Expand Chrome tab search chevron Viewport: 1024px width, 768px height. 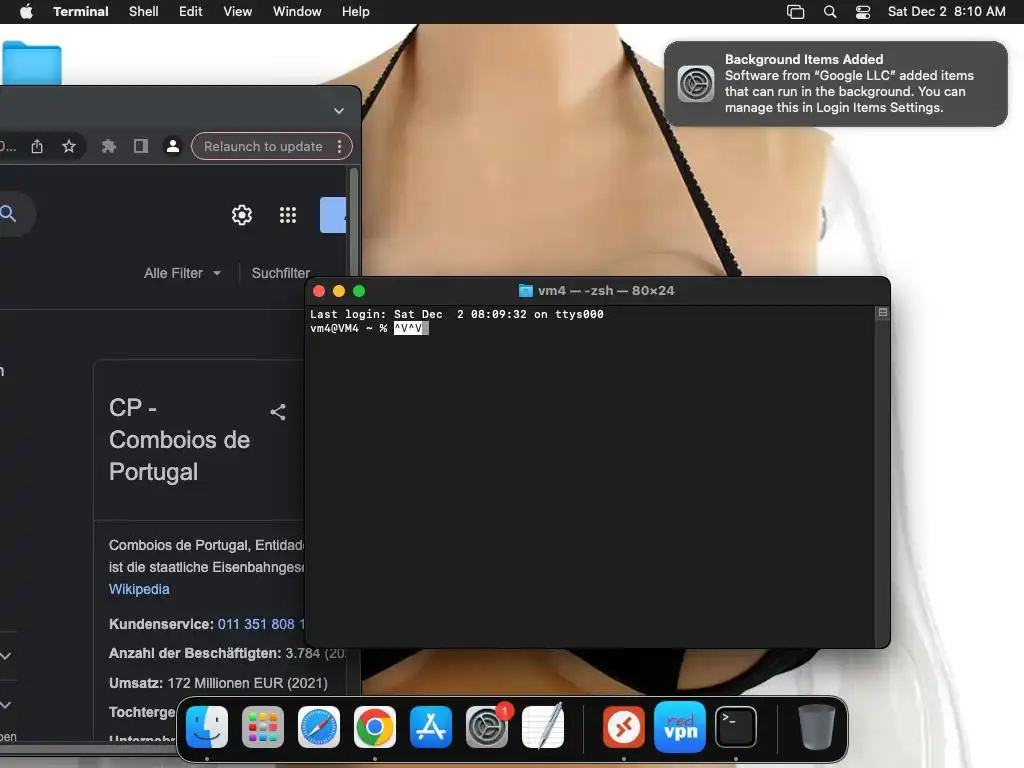(x=338, y=111)
